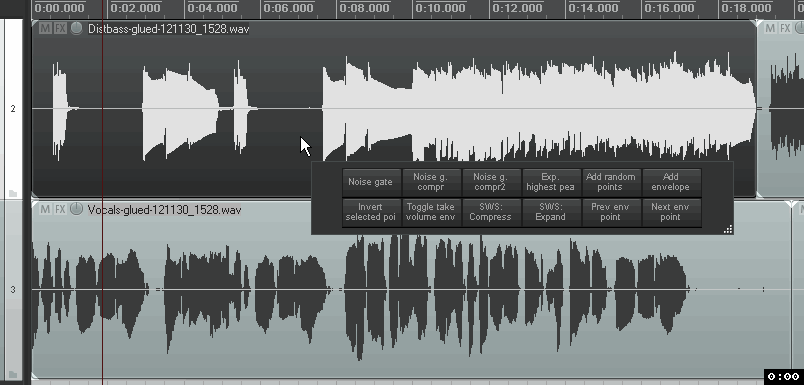Click Add random points button
The height and width of the screenshot is (385, 804).
[611, 182]
